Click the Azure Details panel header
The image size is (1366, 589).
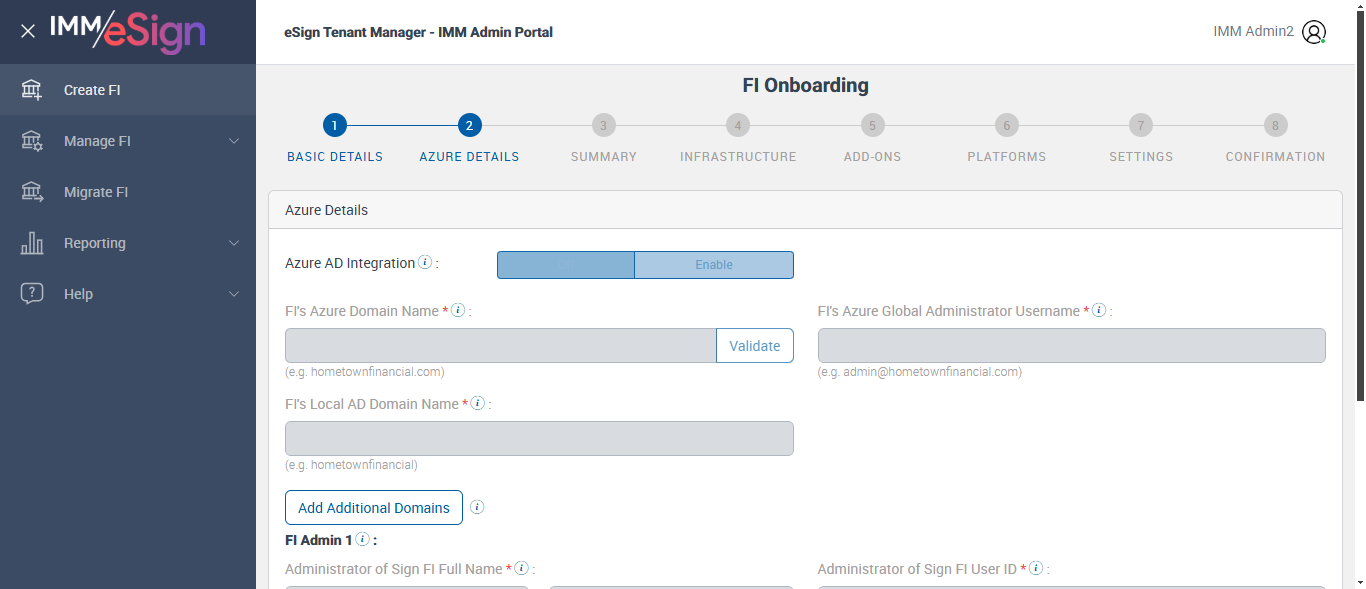click(x=805, y=210)
